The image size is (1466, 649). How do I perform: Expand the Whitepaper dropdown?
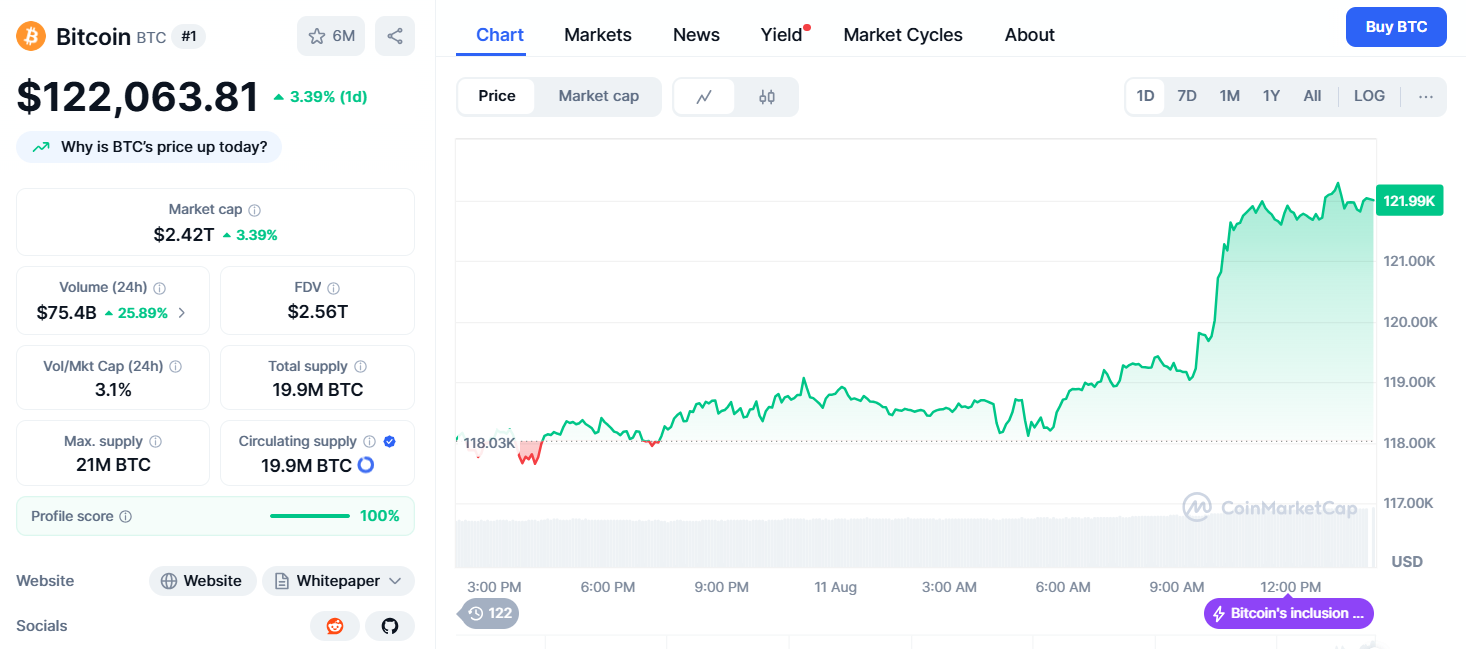pos(395,581)
